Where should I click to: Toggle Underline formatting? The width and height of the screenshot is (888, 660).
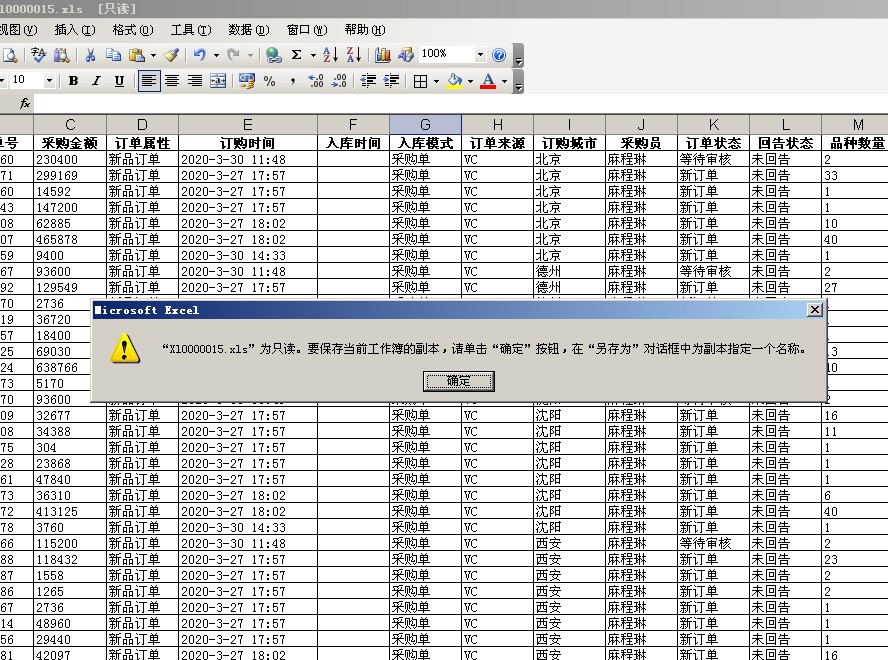tap(117, 80)
